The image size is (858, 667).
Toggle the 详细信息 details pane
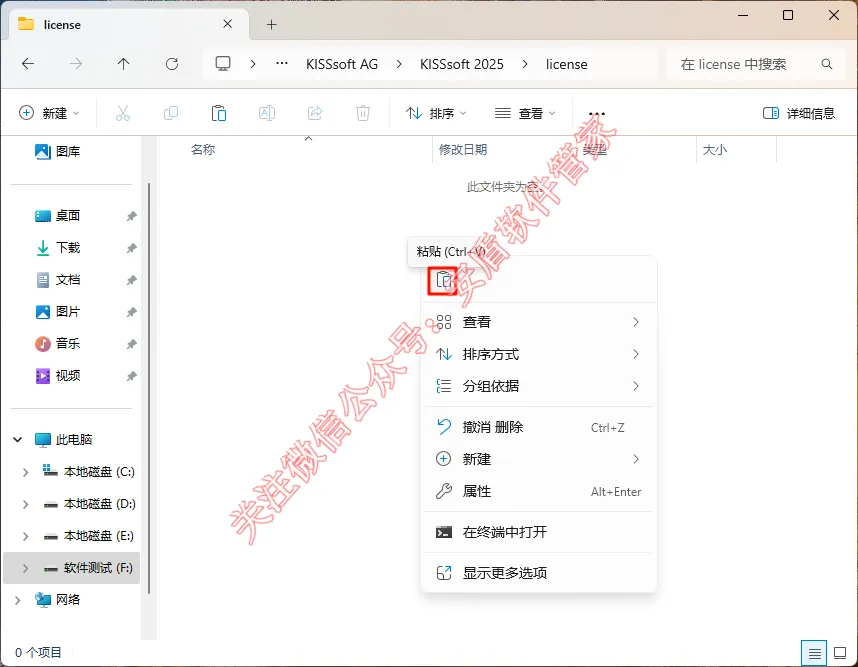(x=799, y=113)
